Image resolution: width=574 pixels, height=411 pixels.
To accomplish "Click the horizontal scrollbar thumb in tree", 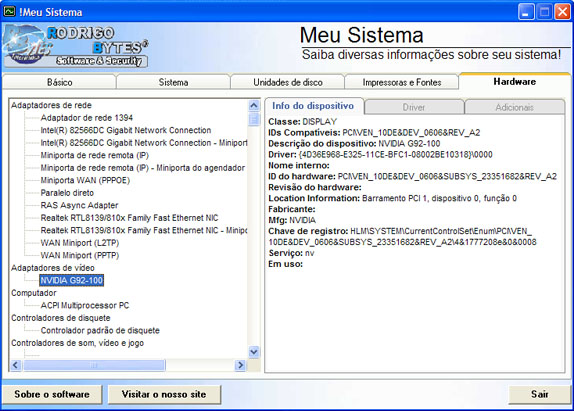I will tap(94, 365).
